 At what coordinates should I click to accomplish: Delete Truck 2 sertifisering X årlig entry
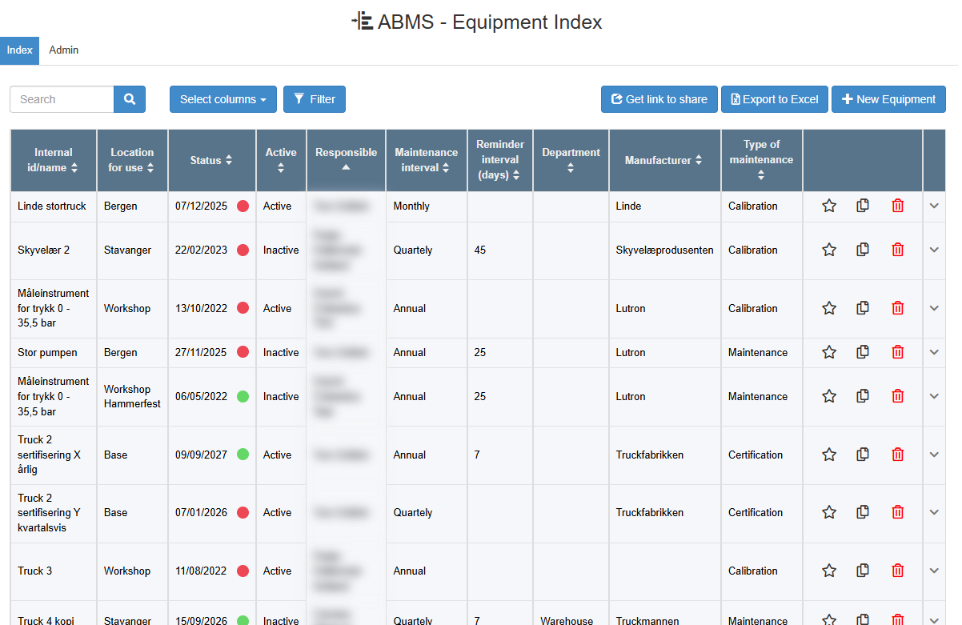coord(898,454)
